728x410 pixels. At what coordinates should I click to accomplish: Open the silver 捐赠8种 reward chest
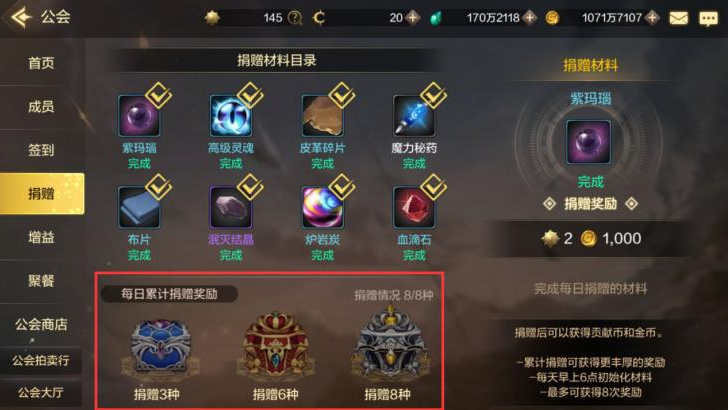pyautogui.click(x=390, y=347)
